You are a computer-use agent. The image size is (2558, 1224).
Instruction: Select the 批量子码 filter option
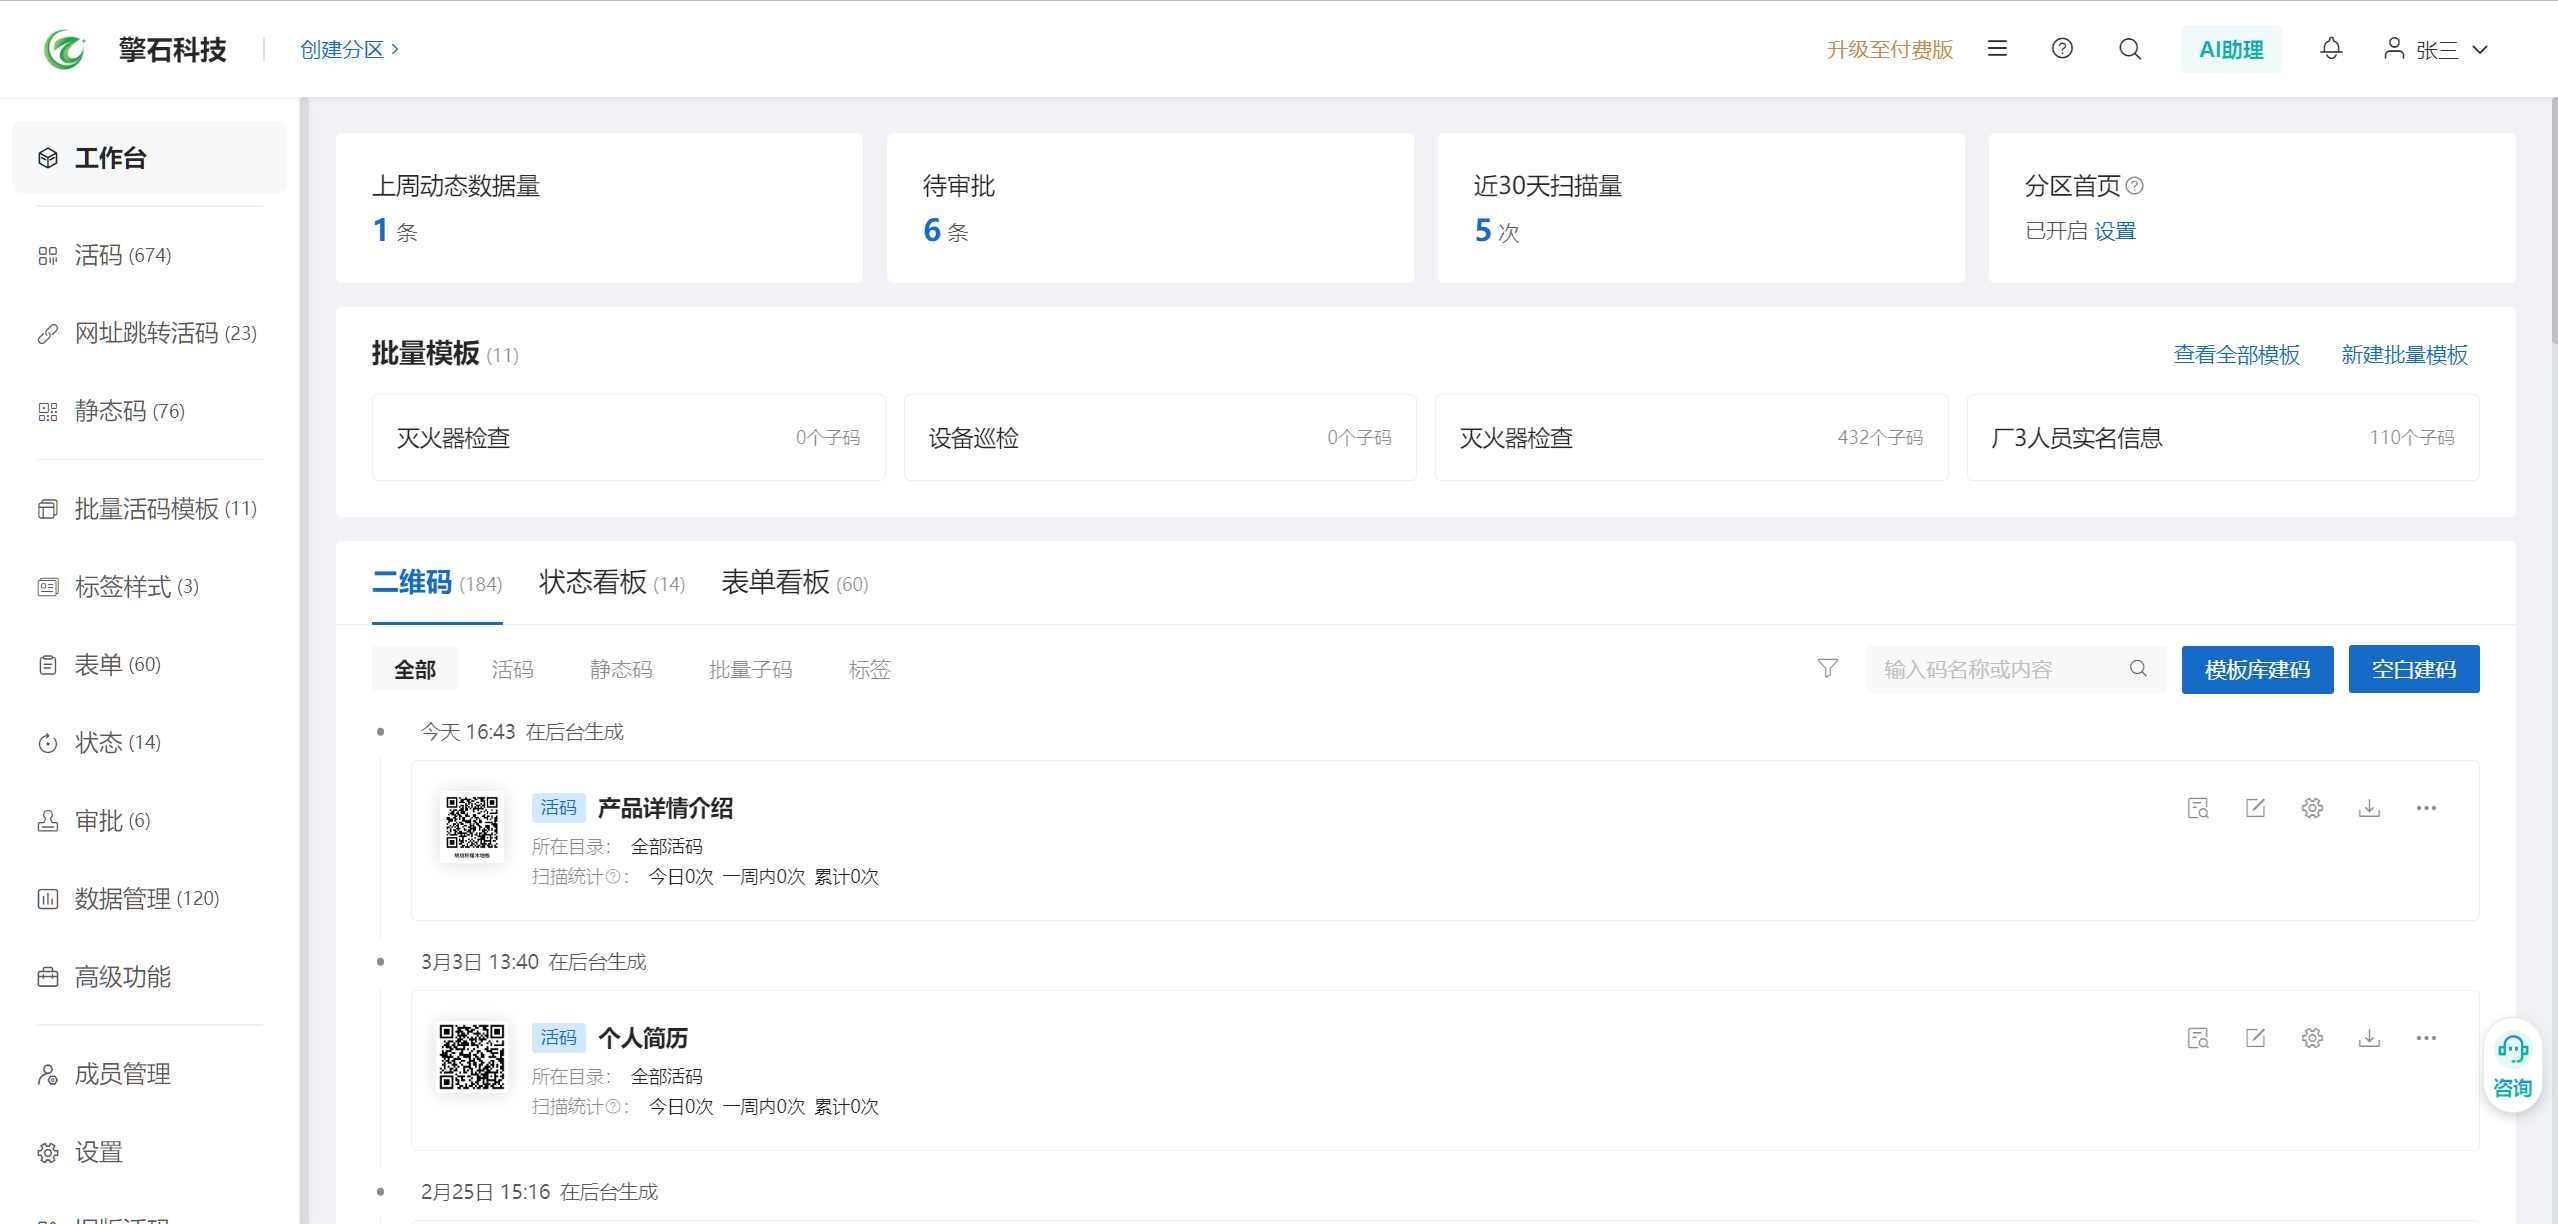point(750,669)
